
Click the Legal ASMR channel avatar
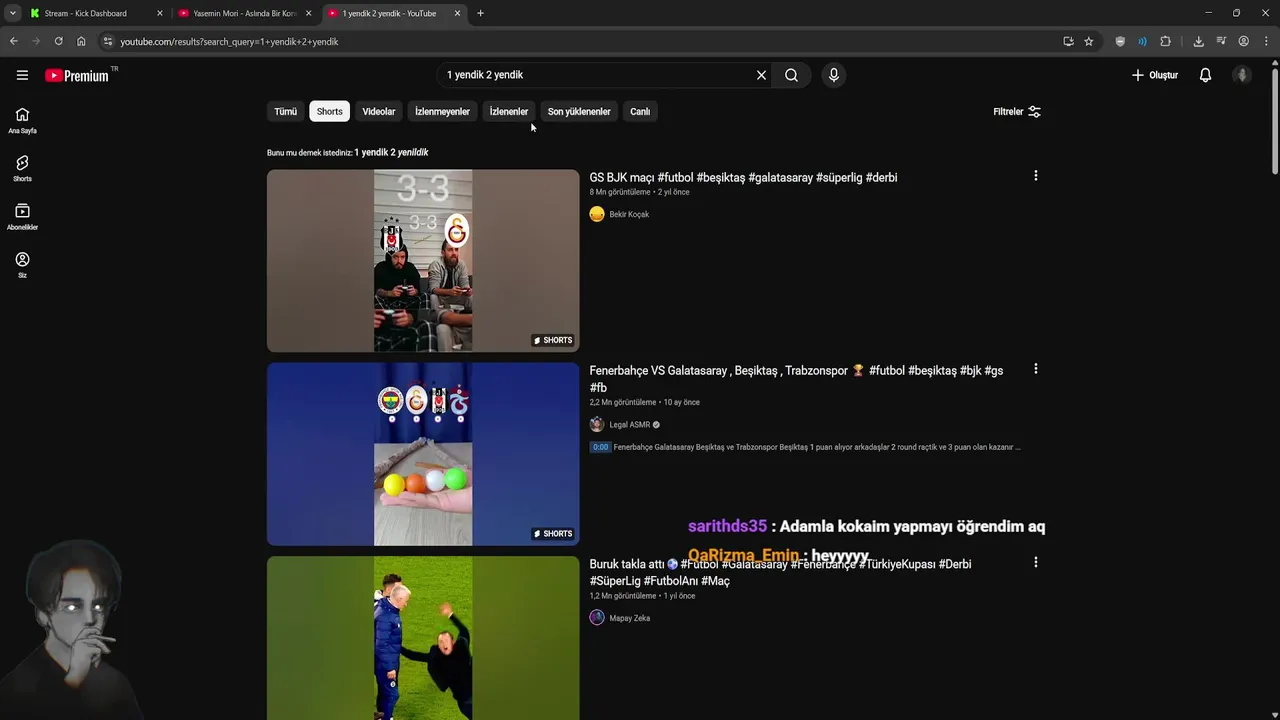(x=597, y=425)
